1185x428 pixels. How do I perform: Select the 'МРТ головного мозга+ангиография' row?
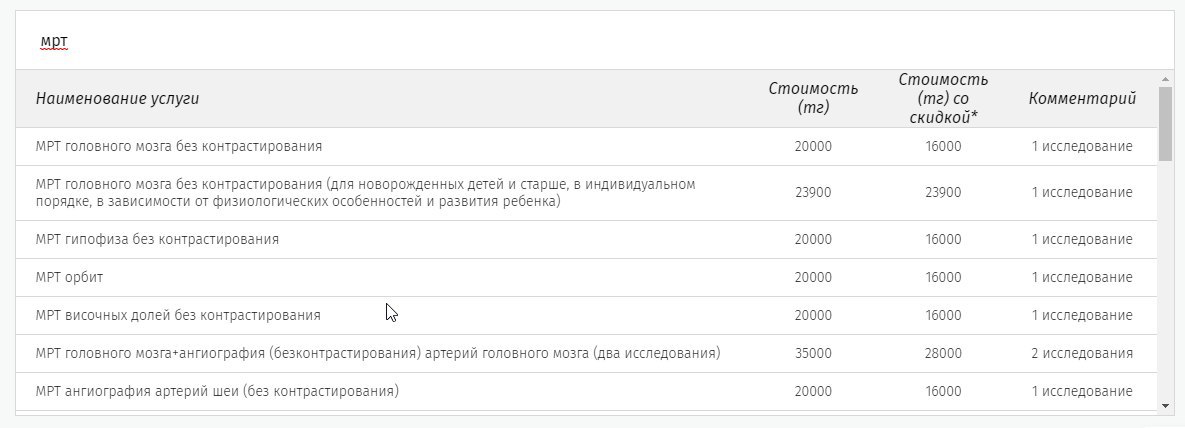pos(586,353)
